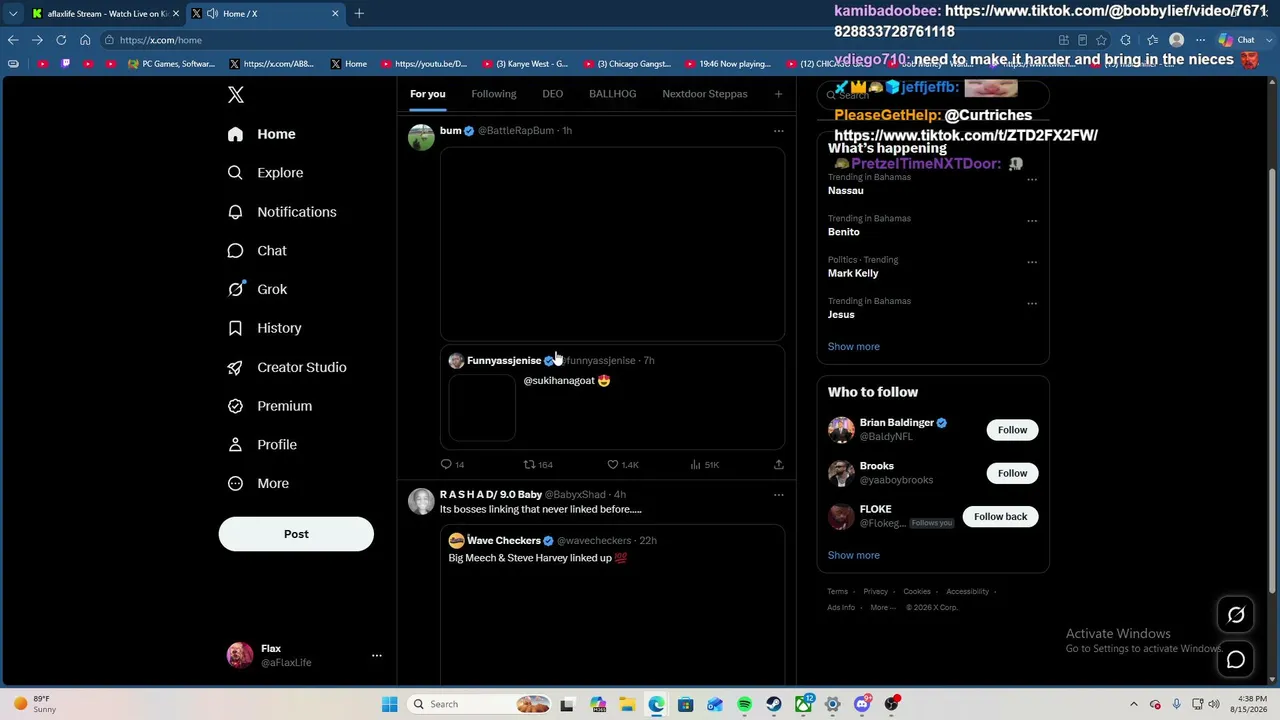Click the @wavecheckers handle
This screenshot has height=720, width=1280.
pyautogui.click(x=594, y=541)
